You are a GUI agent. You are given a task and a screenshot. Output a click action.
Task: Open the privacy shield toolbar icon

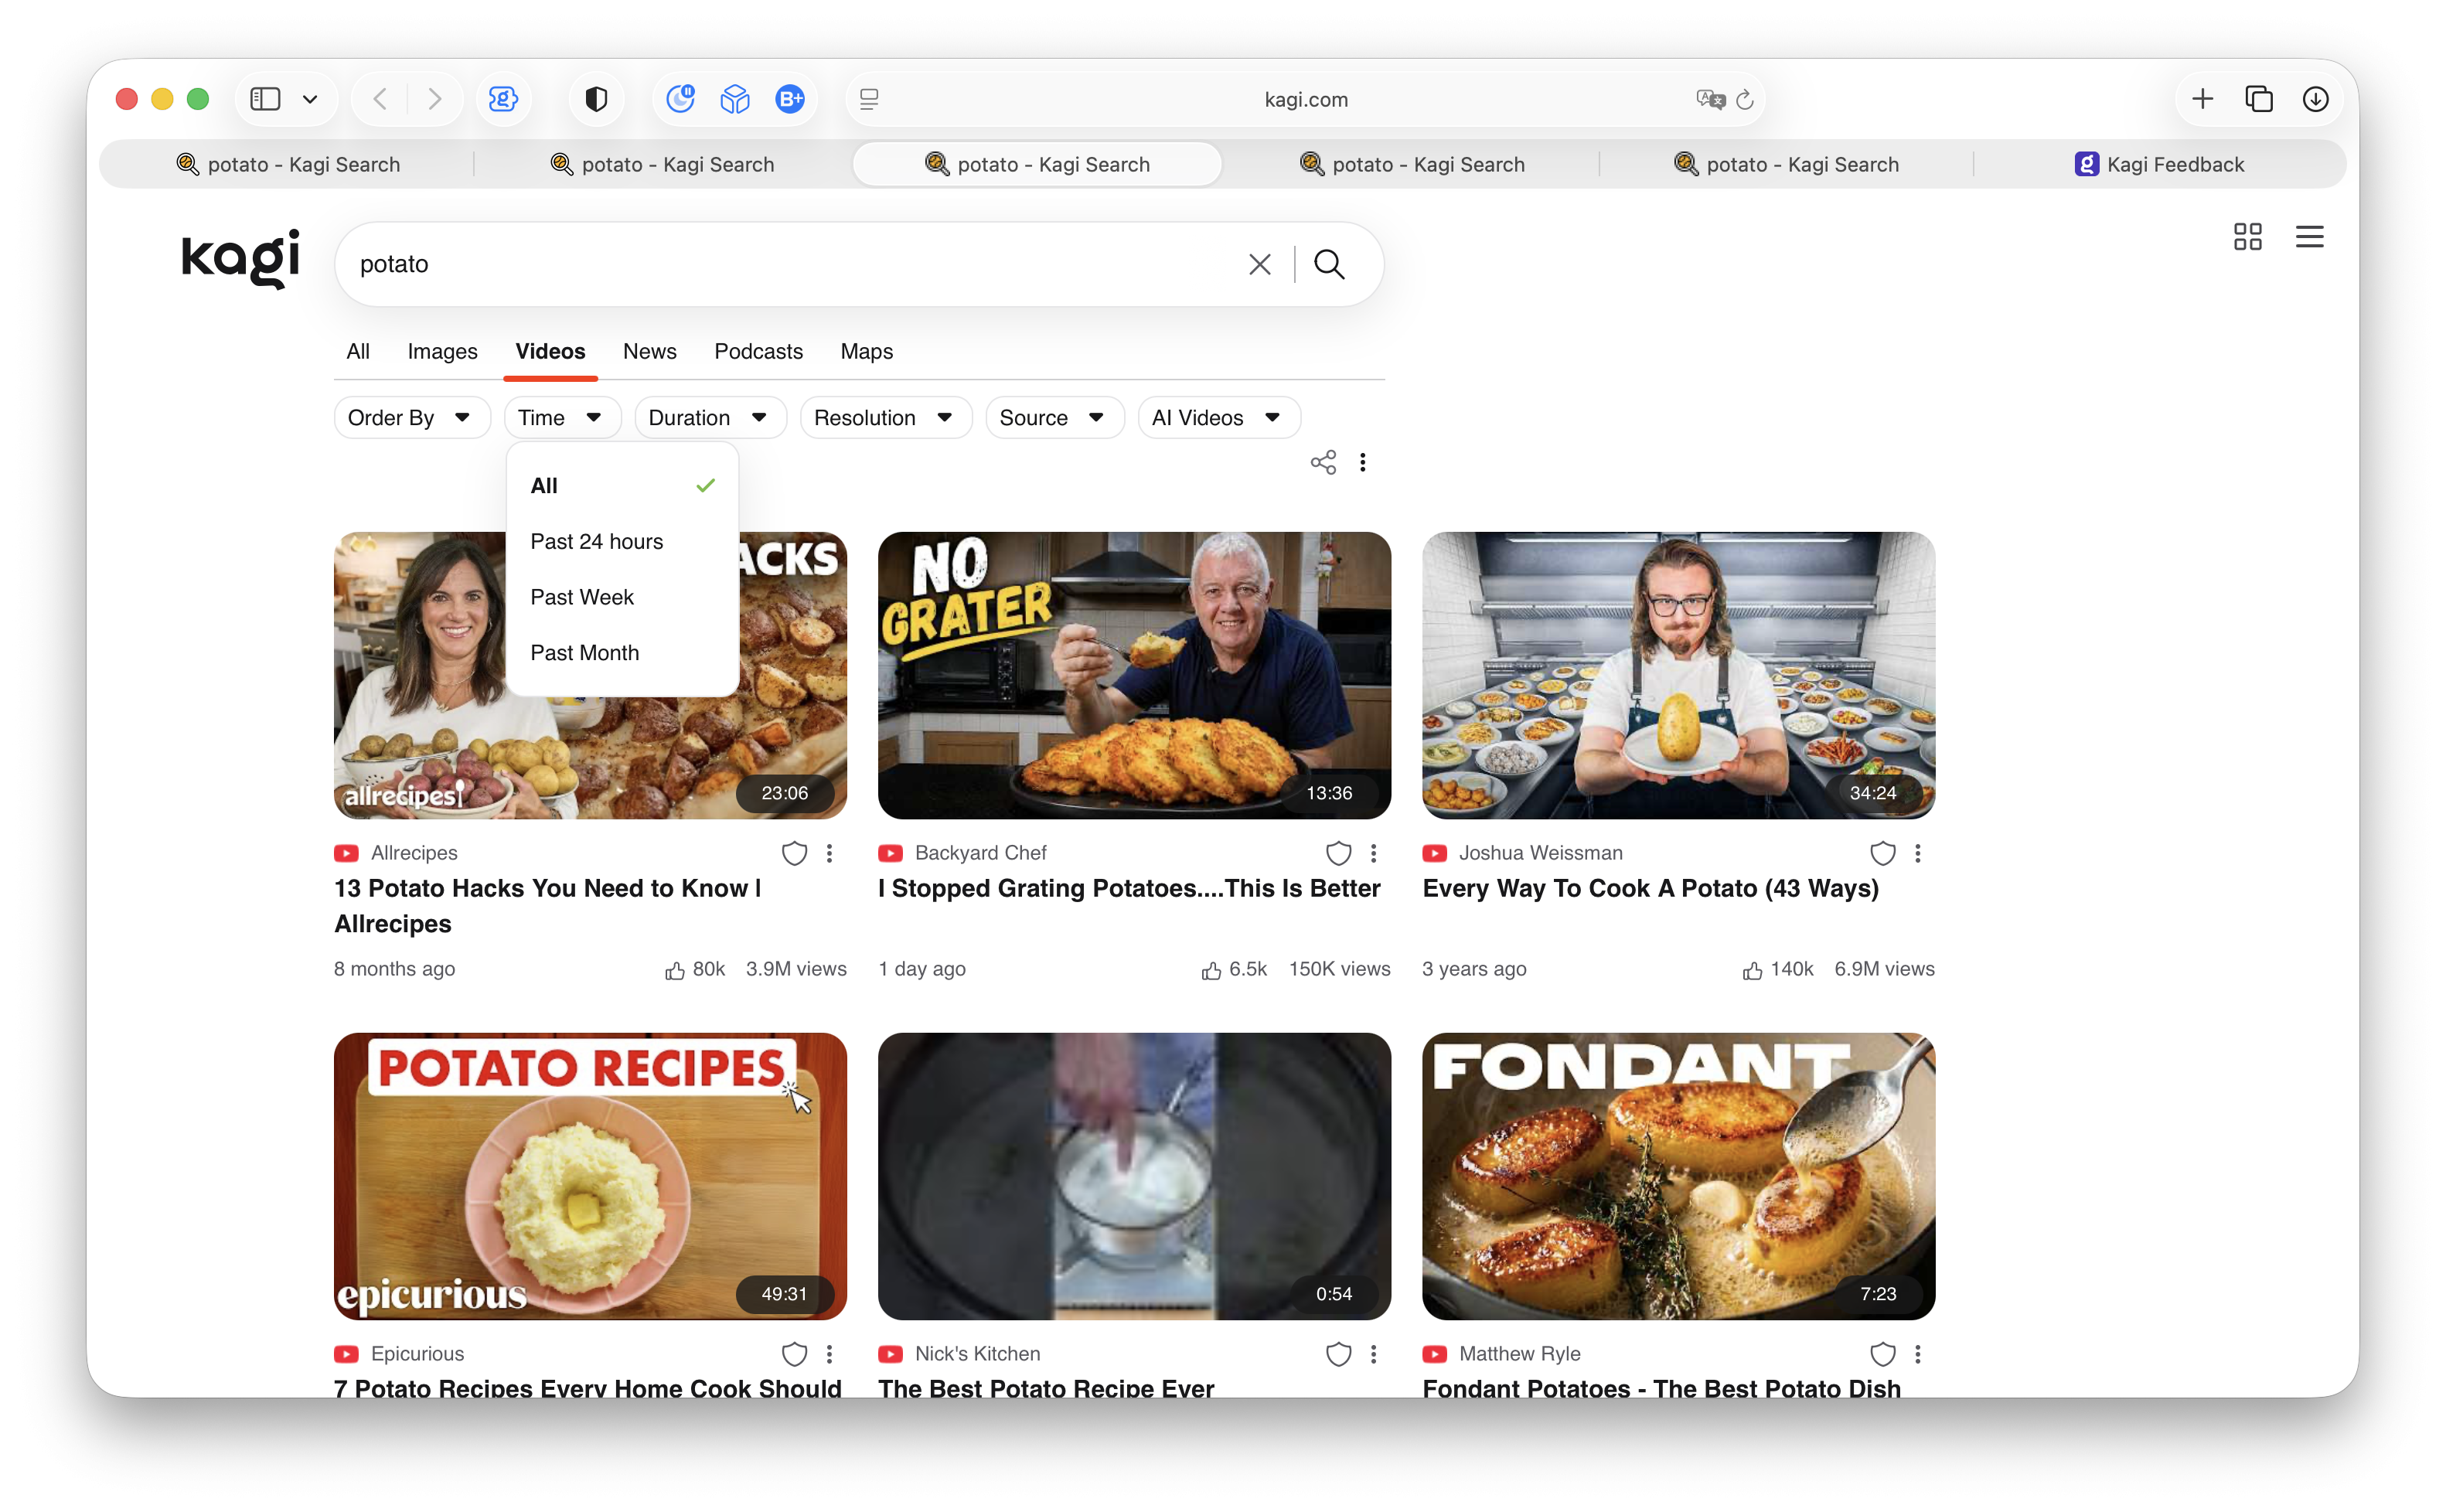(x=596, y=99)
